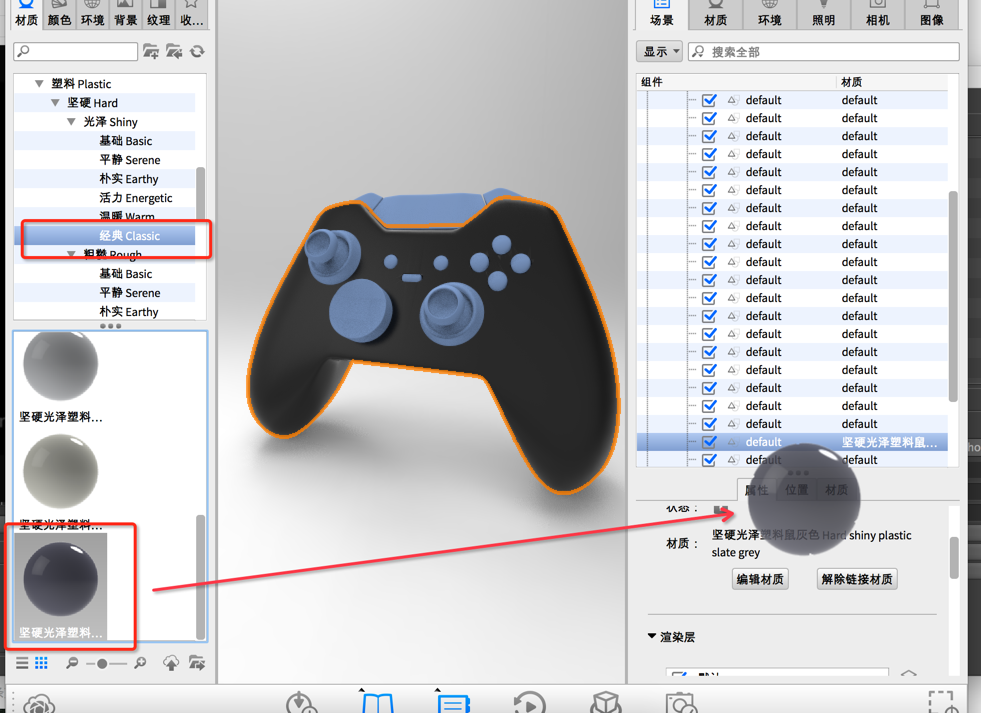Open the cloud library from bottom toolbar

(x=39, y=705)
